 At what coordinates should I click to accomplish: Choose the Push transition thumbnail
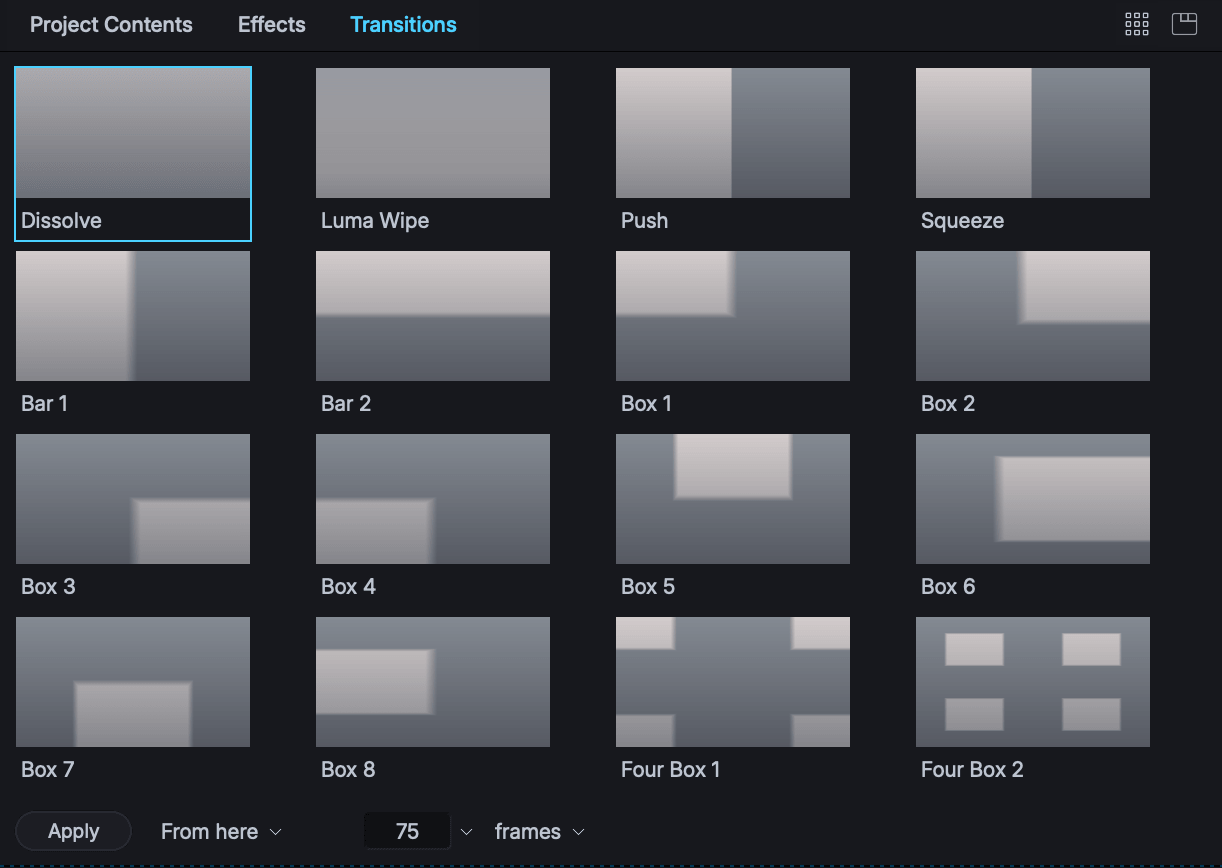pyautogui.click(x=733, y=133)
